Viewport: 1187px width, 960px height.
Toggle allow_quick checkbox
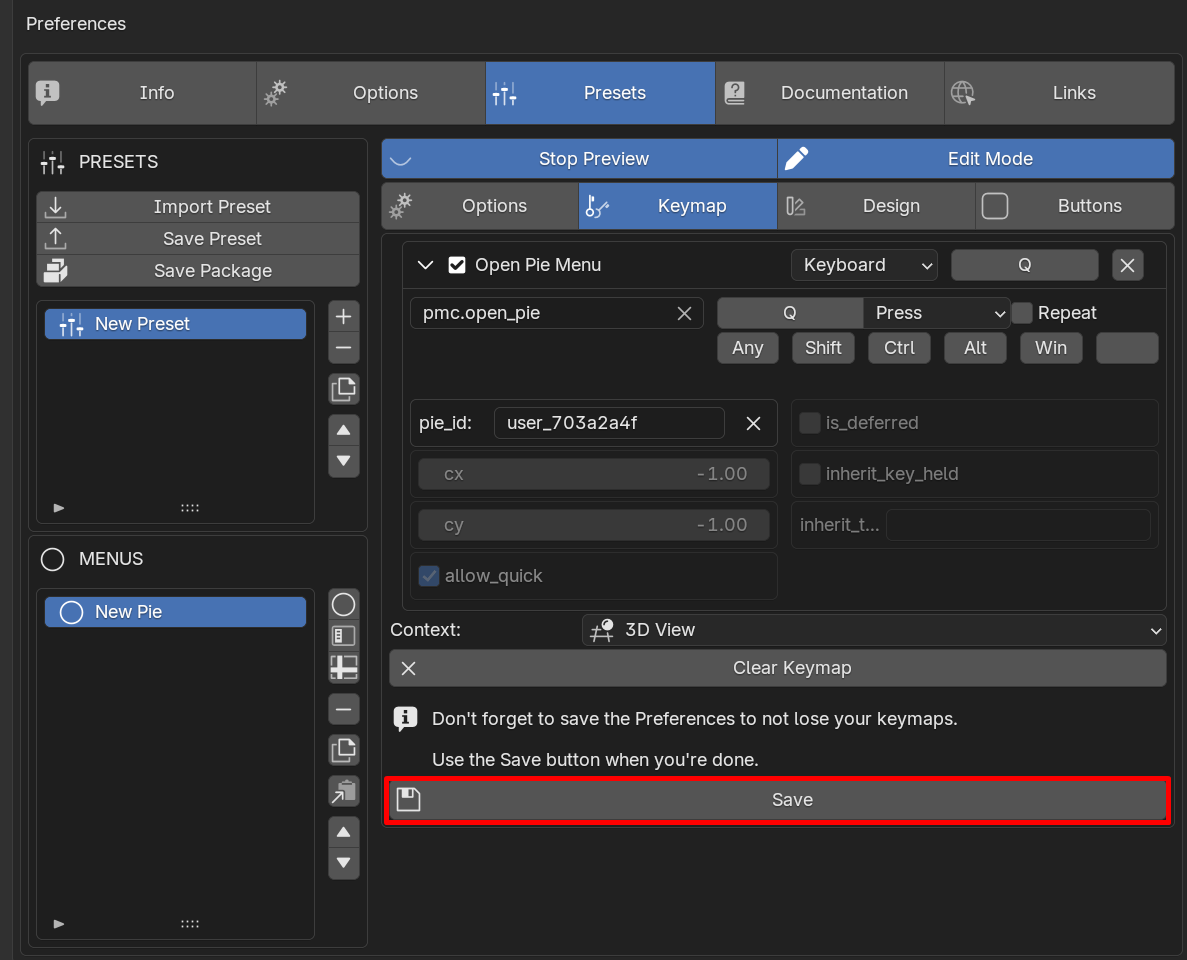[x=428, y=576]
